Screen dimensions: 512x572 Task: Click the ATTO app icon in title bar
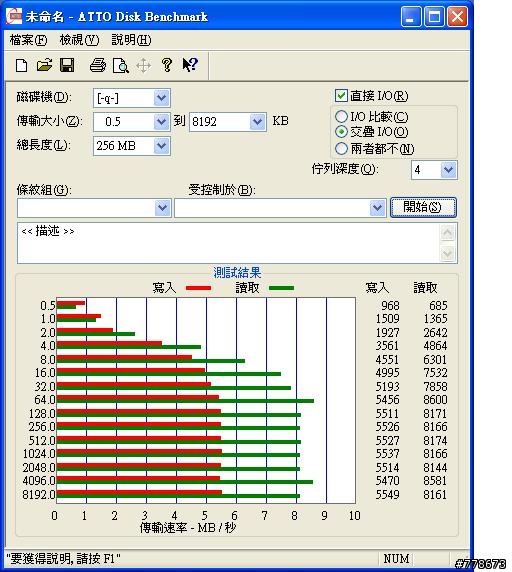pos(14,16)
